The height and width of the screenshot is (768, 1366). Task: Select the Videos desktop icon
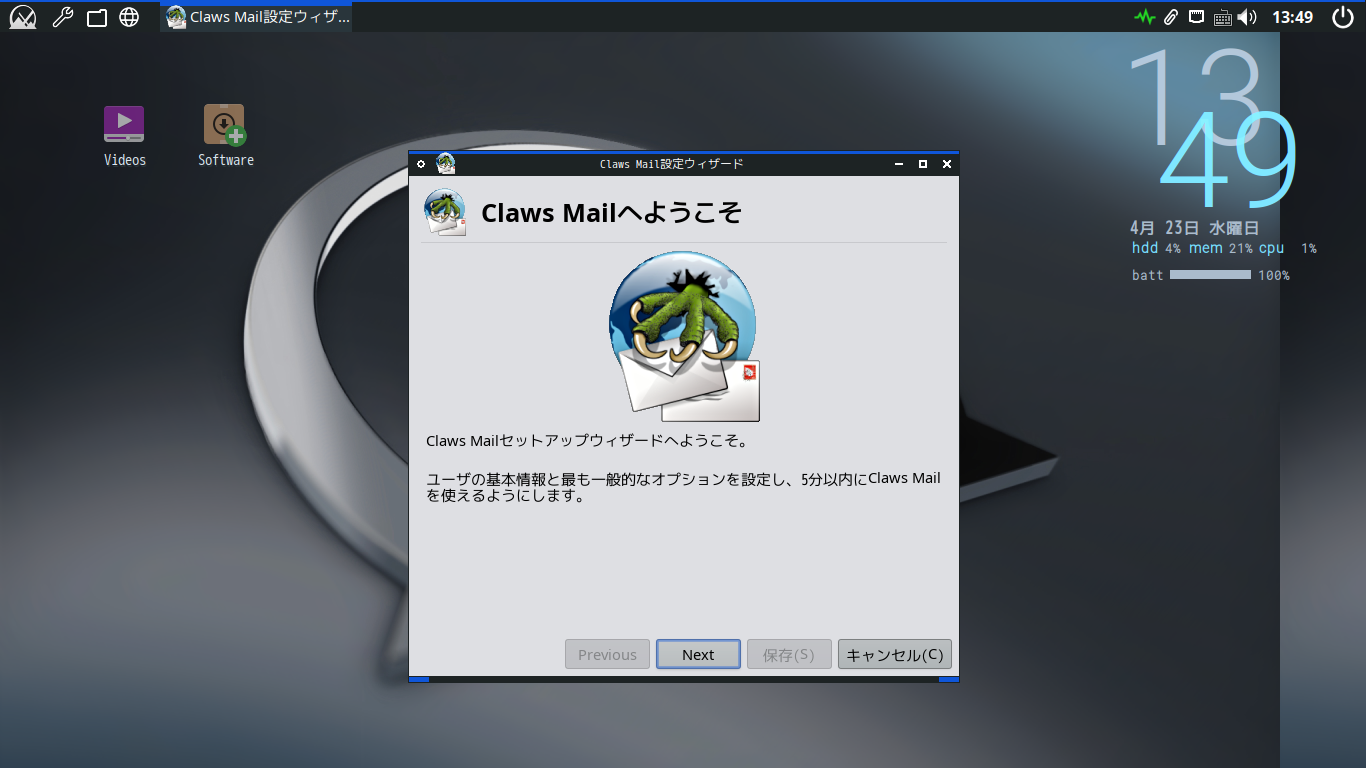[x=124, y=136]
